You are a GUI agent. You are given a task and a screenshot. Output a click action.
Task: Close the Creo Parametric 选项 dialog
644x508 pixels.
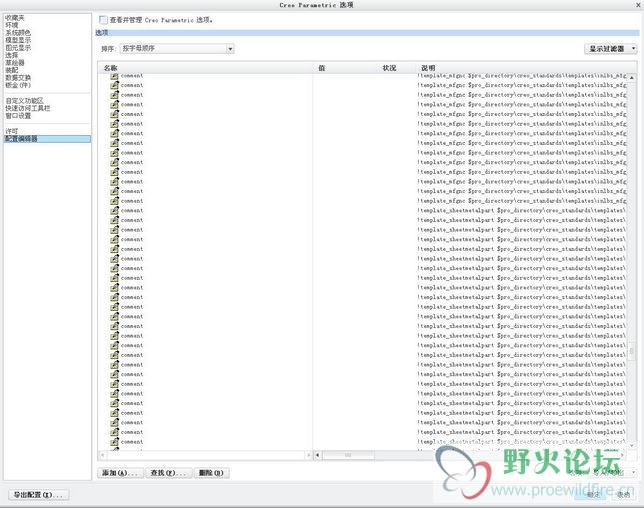coord(639,5)
